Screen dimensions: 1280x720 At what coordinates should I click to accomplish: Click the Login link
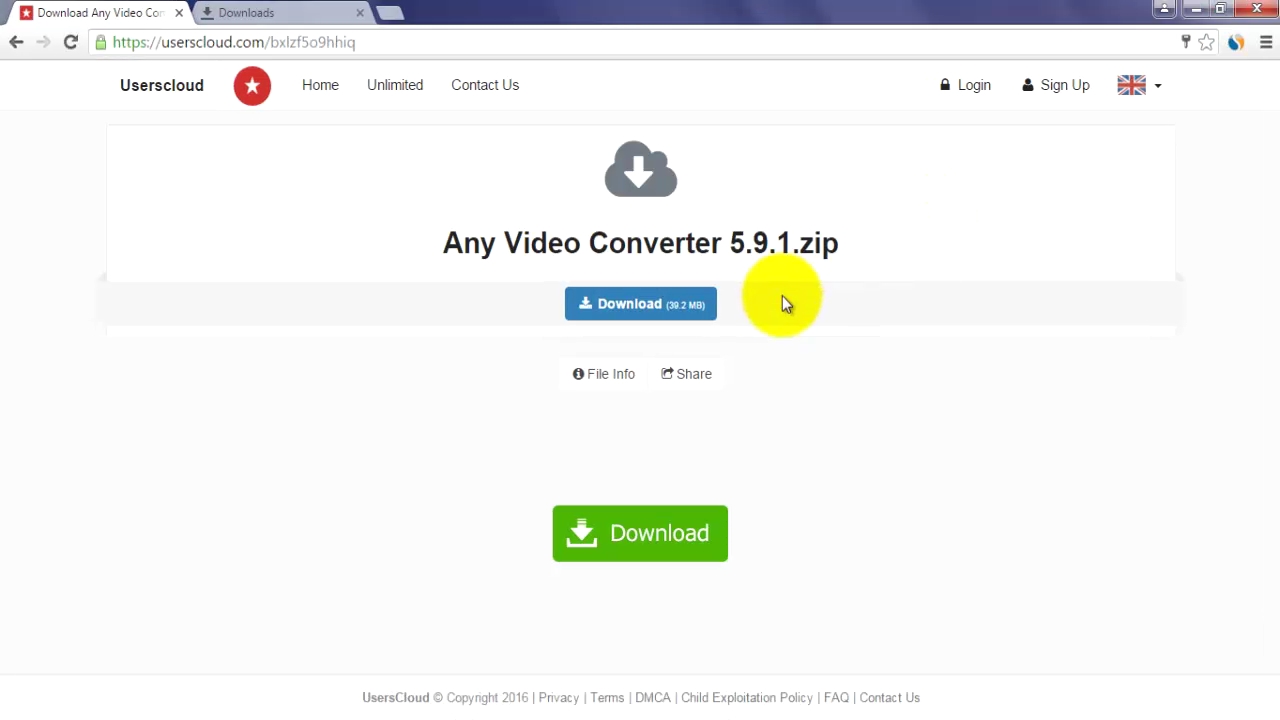(x=965, y=85)
